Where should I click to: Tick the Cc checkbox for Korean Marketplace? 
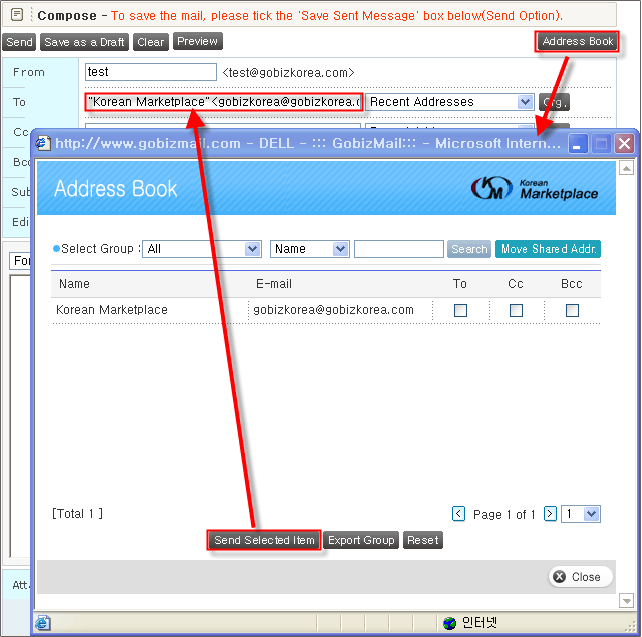(516, 310)
